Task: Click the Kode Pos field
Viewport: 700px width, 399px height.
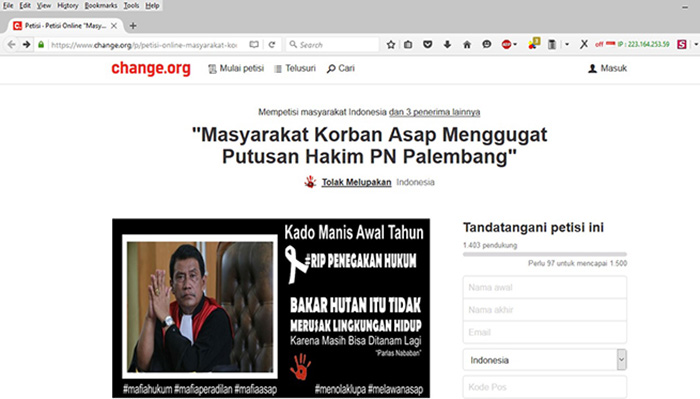Action: 545,387
